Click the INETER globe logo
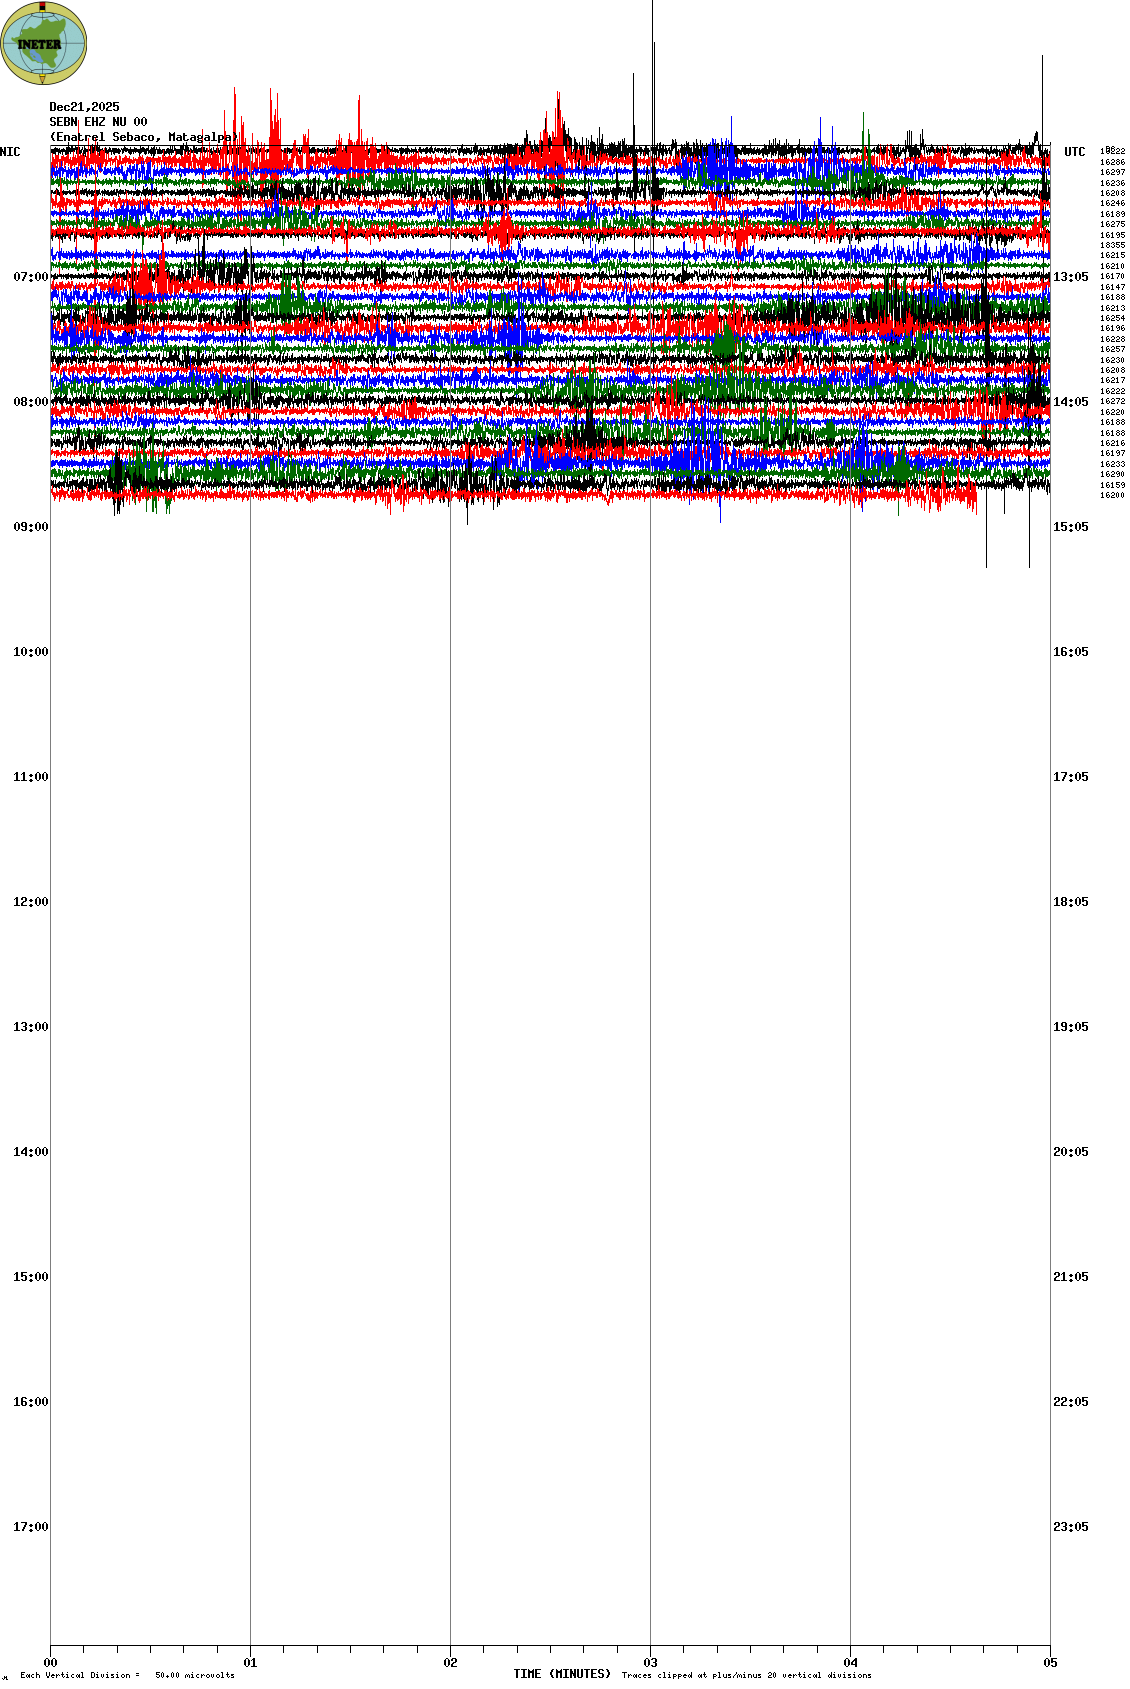 click(43, 43)
